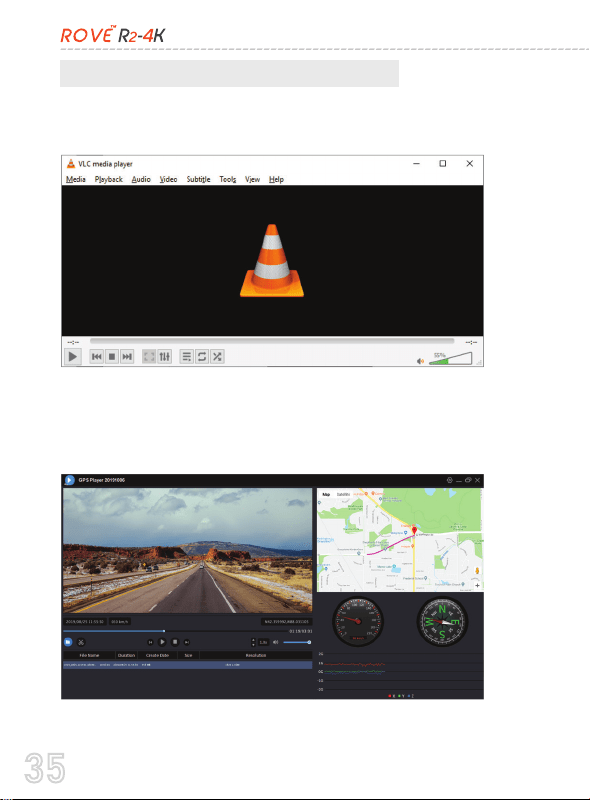Screen dimensions: 590x800
Task: Switch map to Map view tab
Action: click(326, 494)
